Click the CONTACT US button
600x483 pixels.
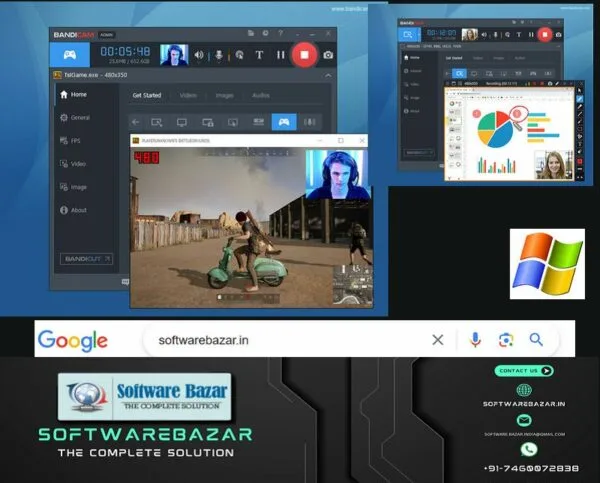524,370
